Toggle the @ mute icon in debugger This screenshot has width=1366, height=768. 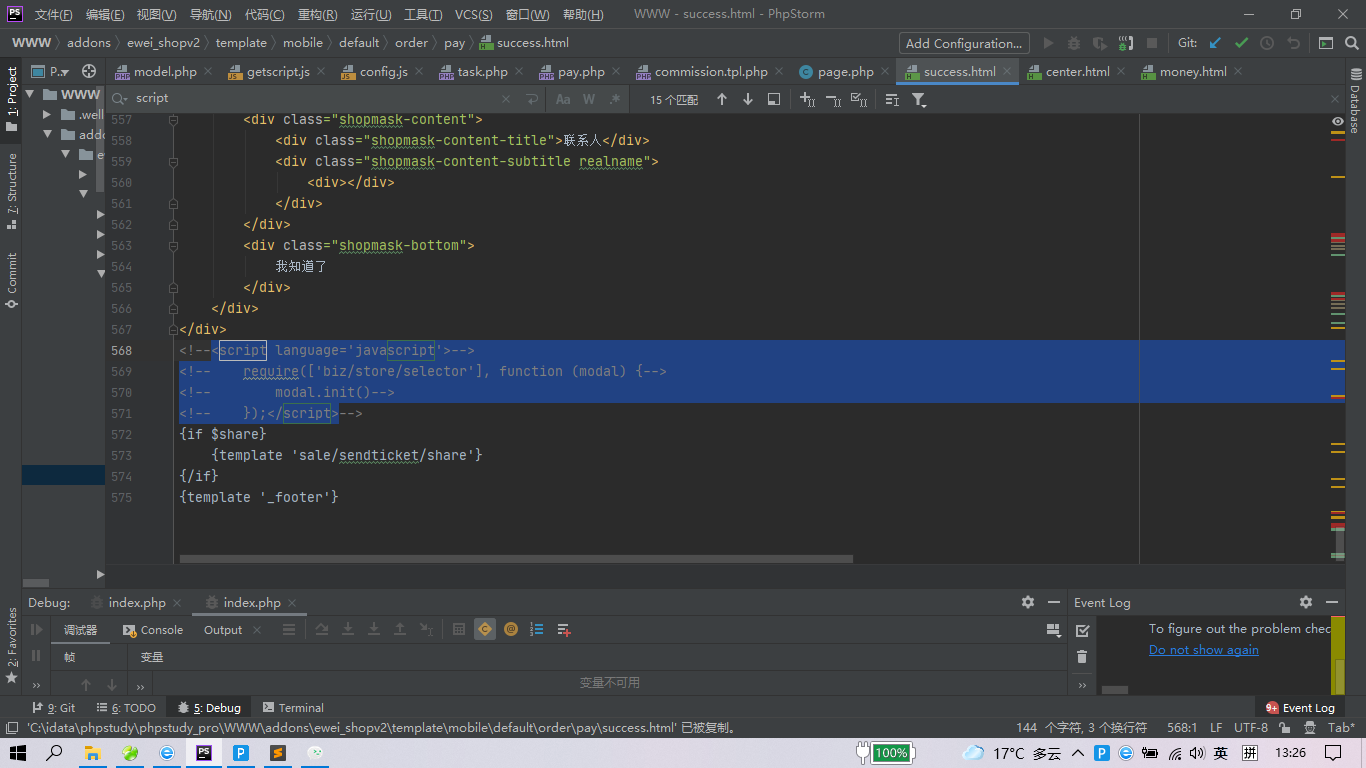click(x=511, y=629)
